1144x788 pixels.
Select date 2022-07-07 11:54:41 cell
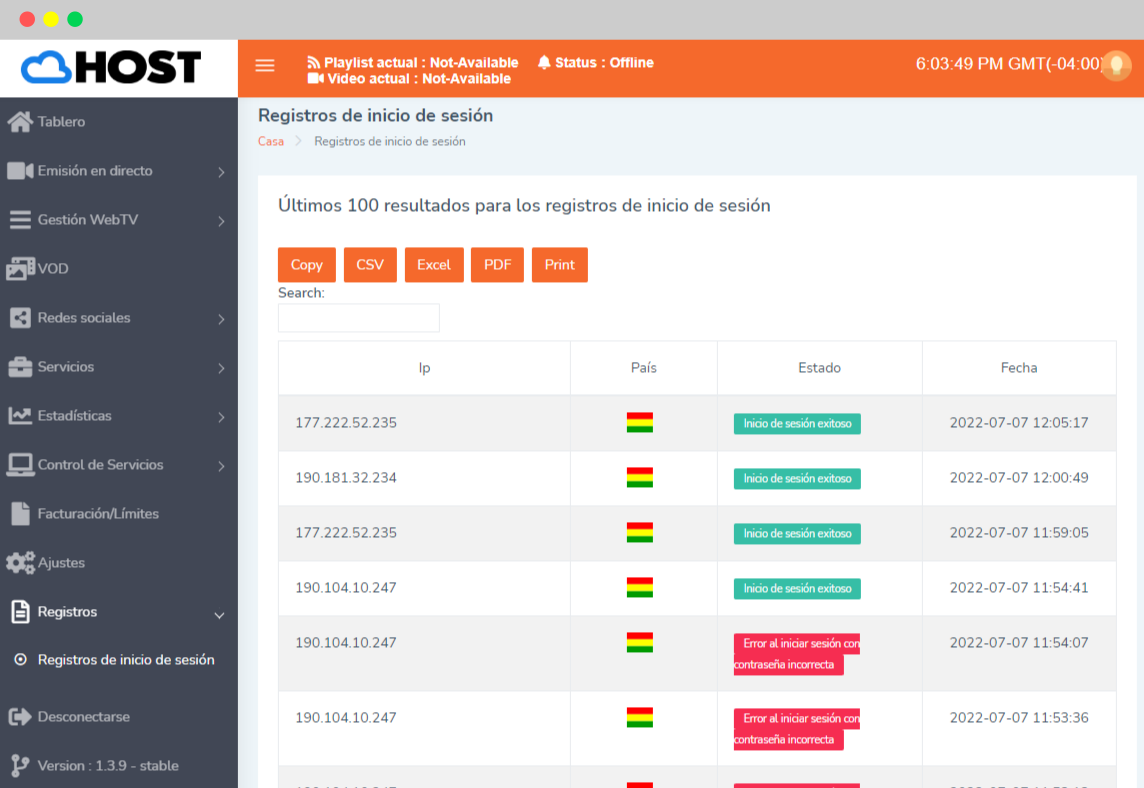(x=1019, y=587)
